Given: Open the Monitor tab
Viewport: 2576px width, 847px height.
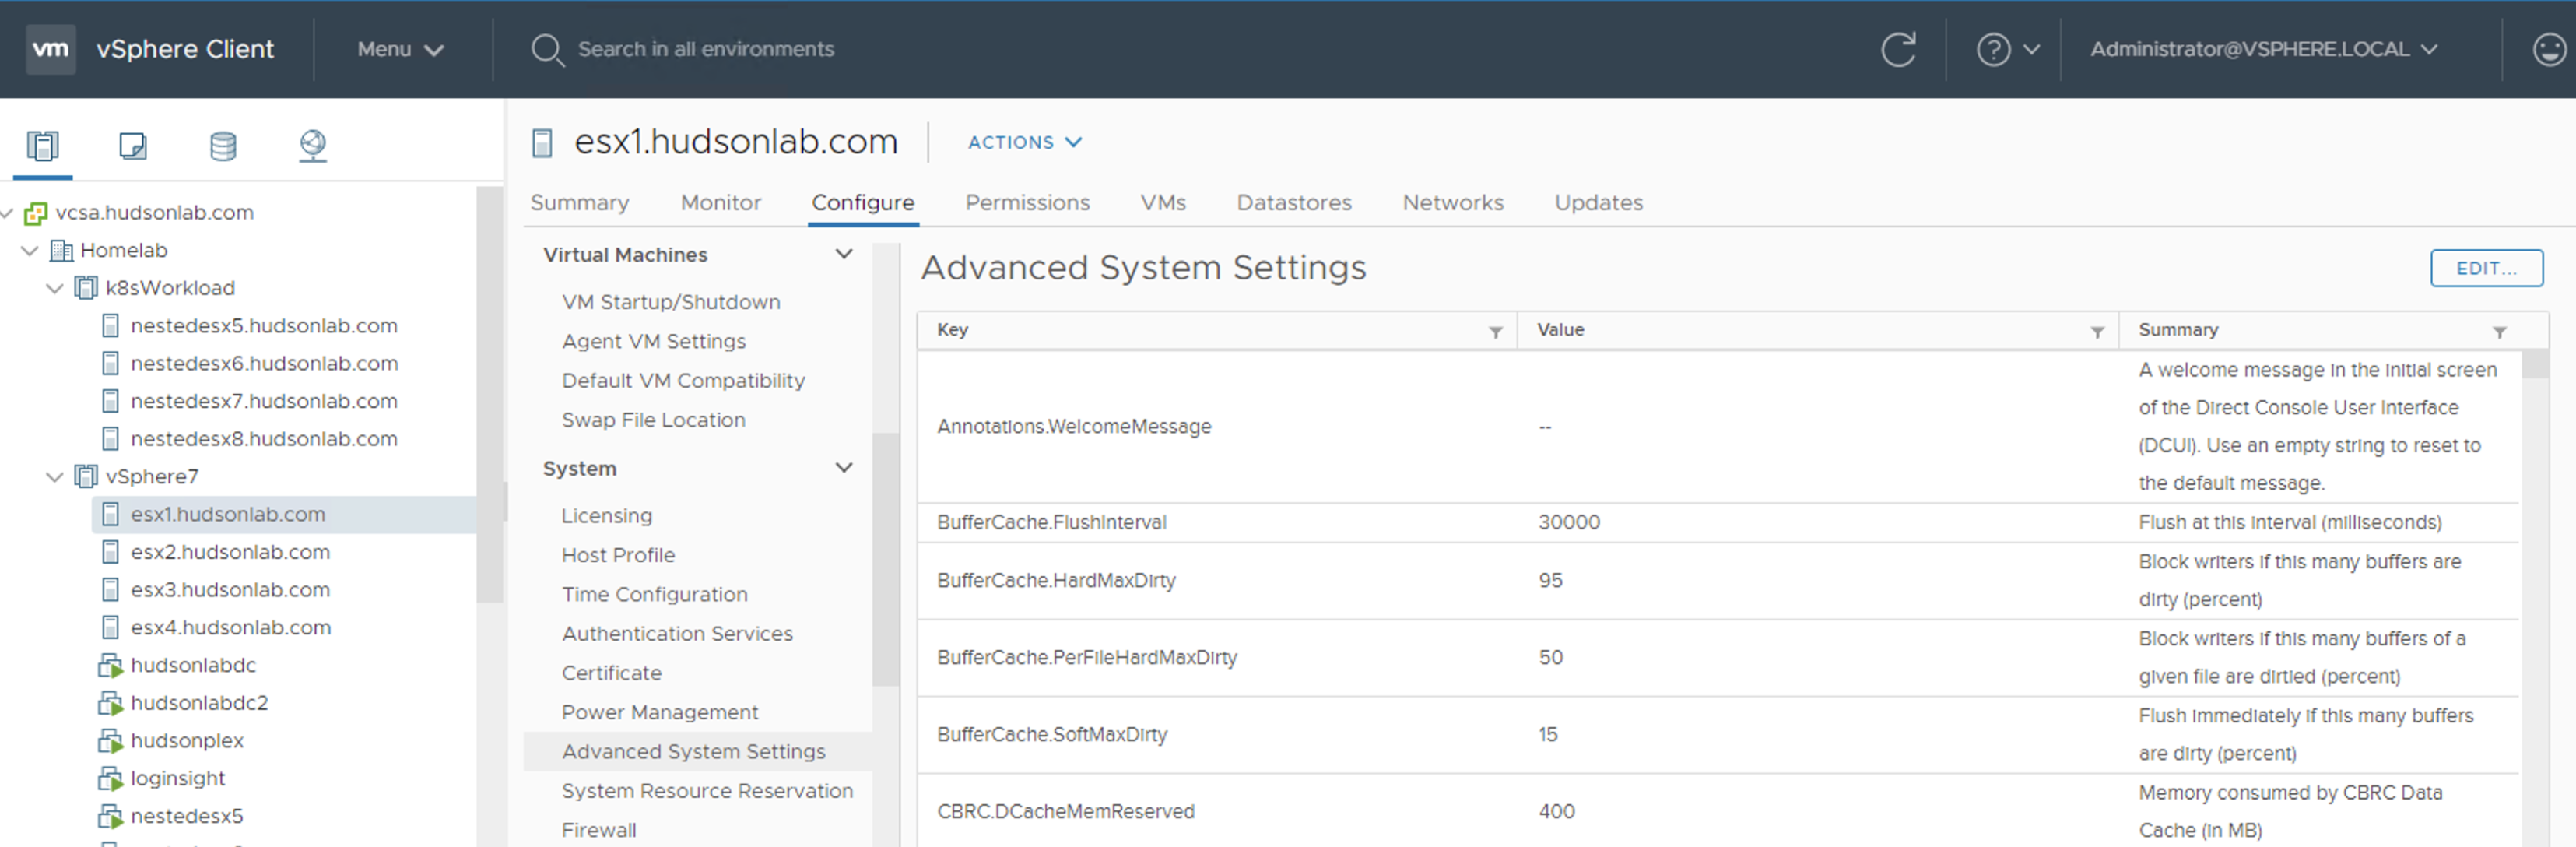Looking at the screenshot, I should tap(721, 203).
